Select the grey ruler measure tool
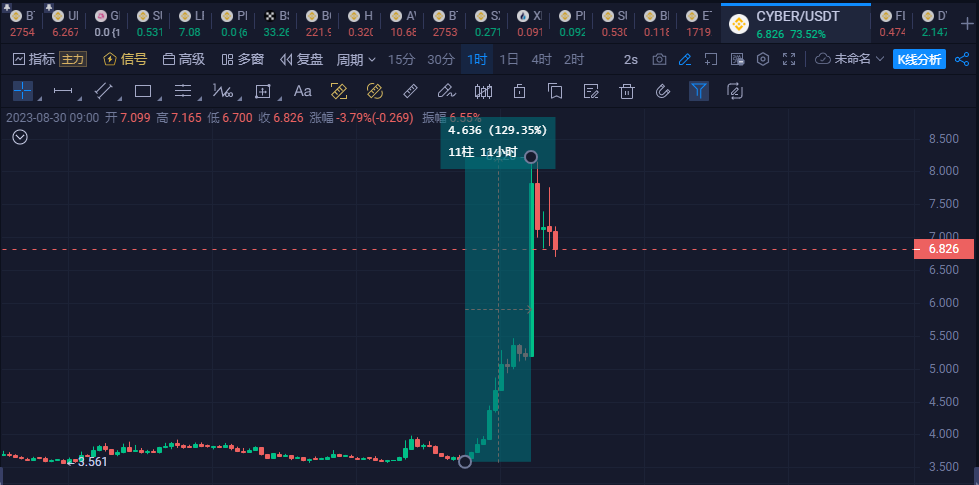This screenshot has height=485, width=979. pos(410,91)
